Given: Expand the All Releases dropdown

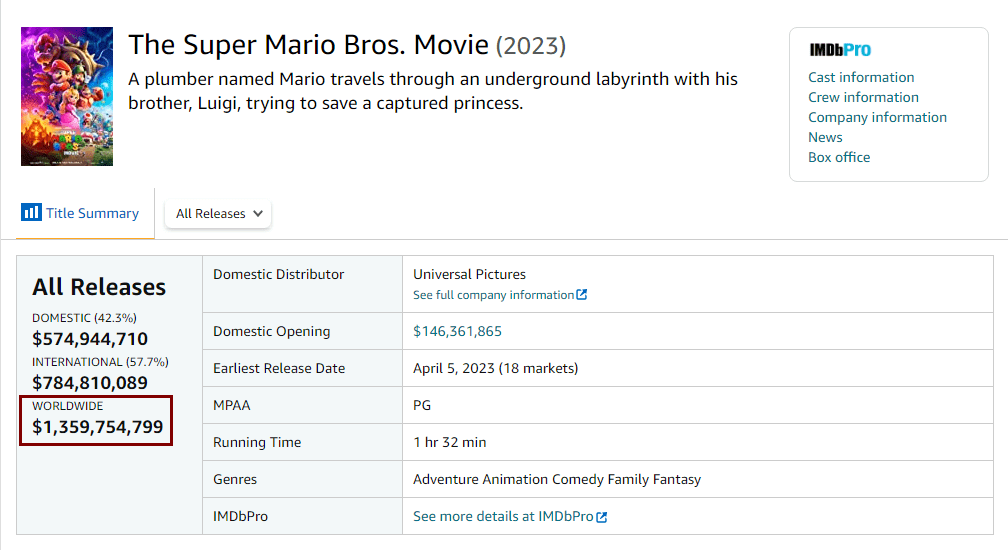Looking at the screenshot, I should [x=218, y=214].
